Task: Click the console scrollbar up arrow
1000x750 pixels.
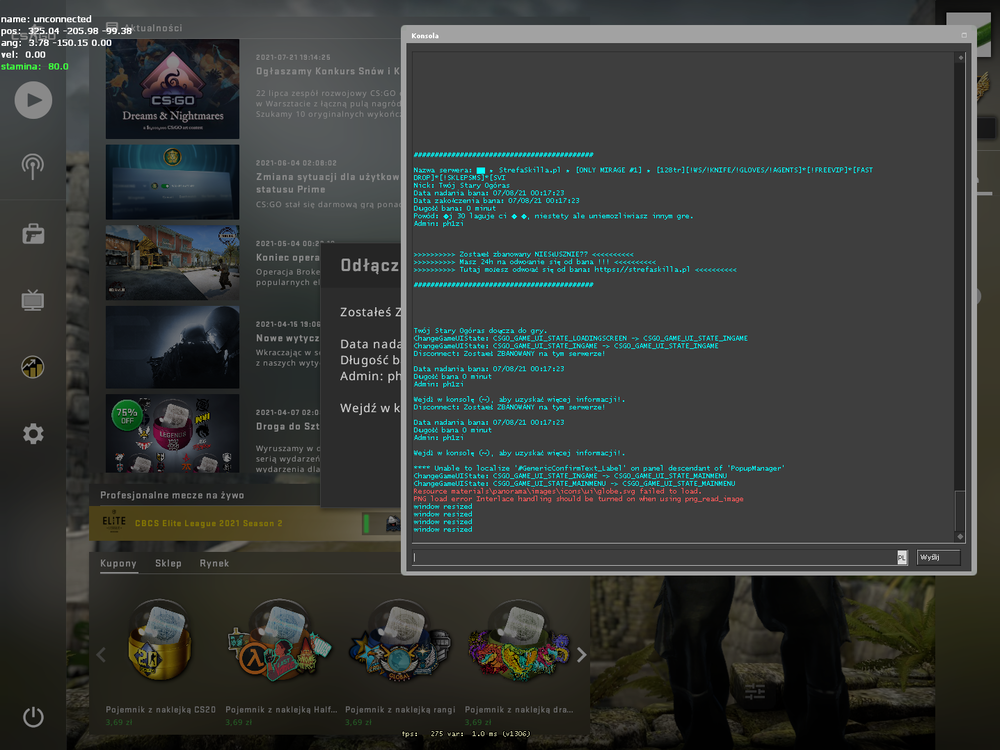Action: 960,58
